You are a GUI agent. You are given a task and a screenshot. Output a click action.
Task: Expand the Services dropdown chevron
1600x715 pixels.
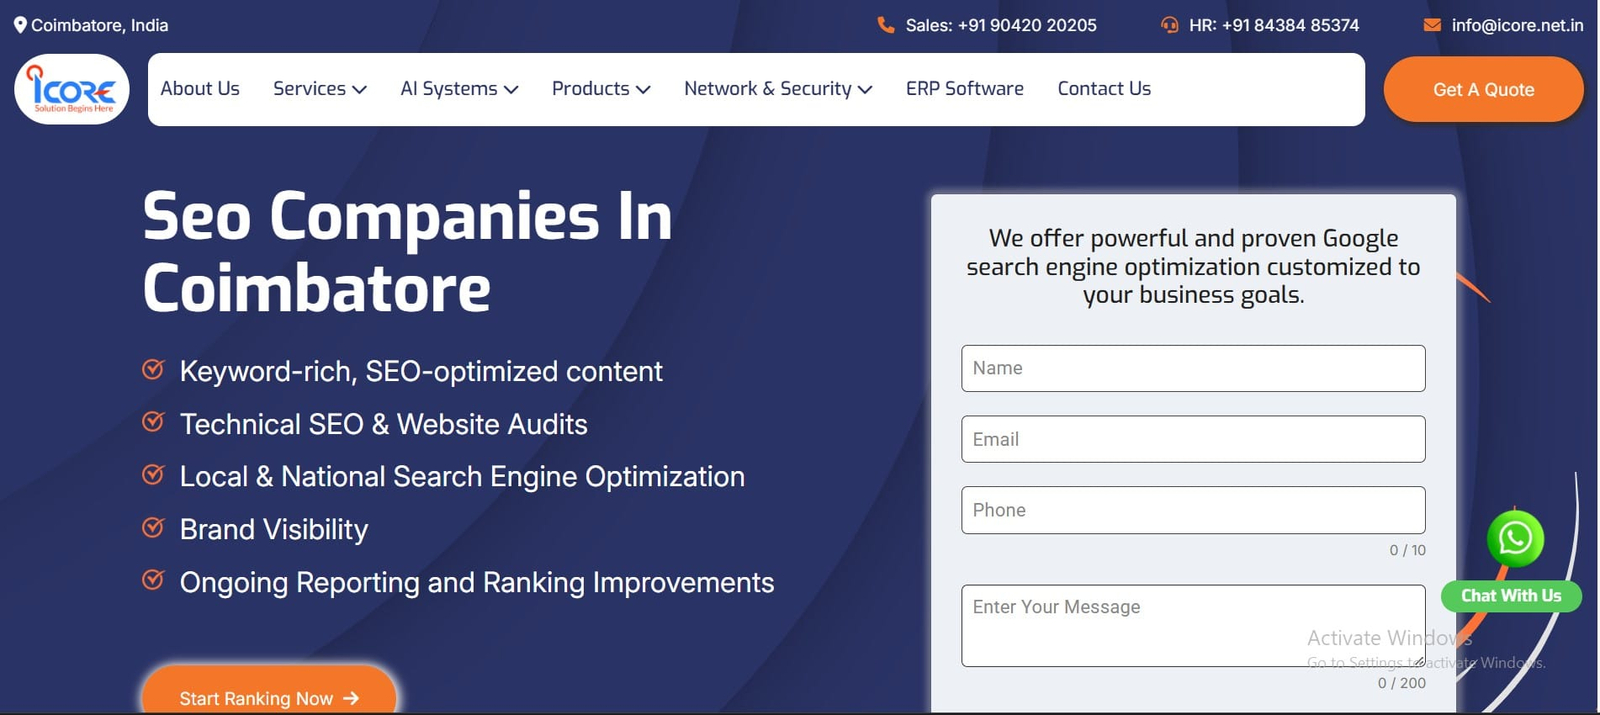point(360,90)
